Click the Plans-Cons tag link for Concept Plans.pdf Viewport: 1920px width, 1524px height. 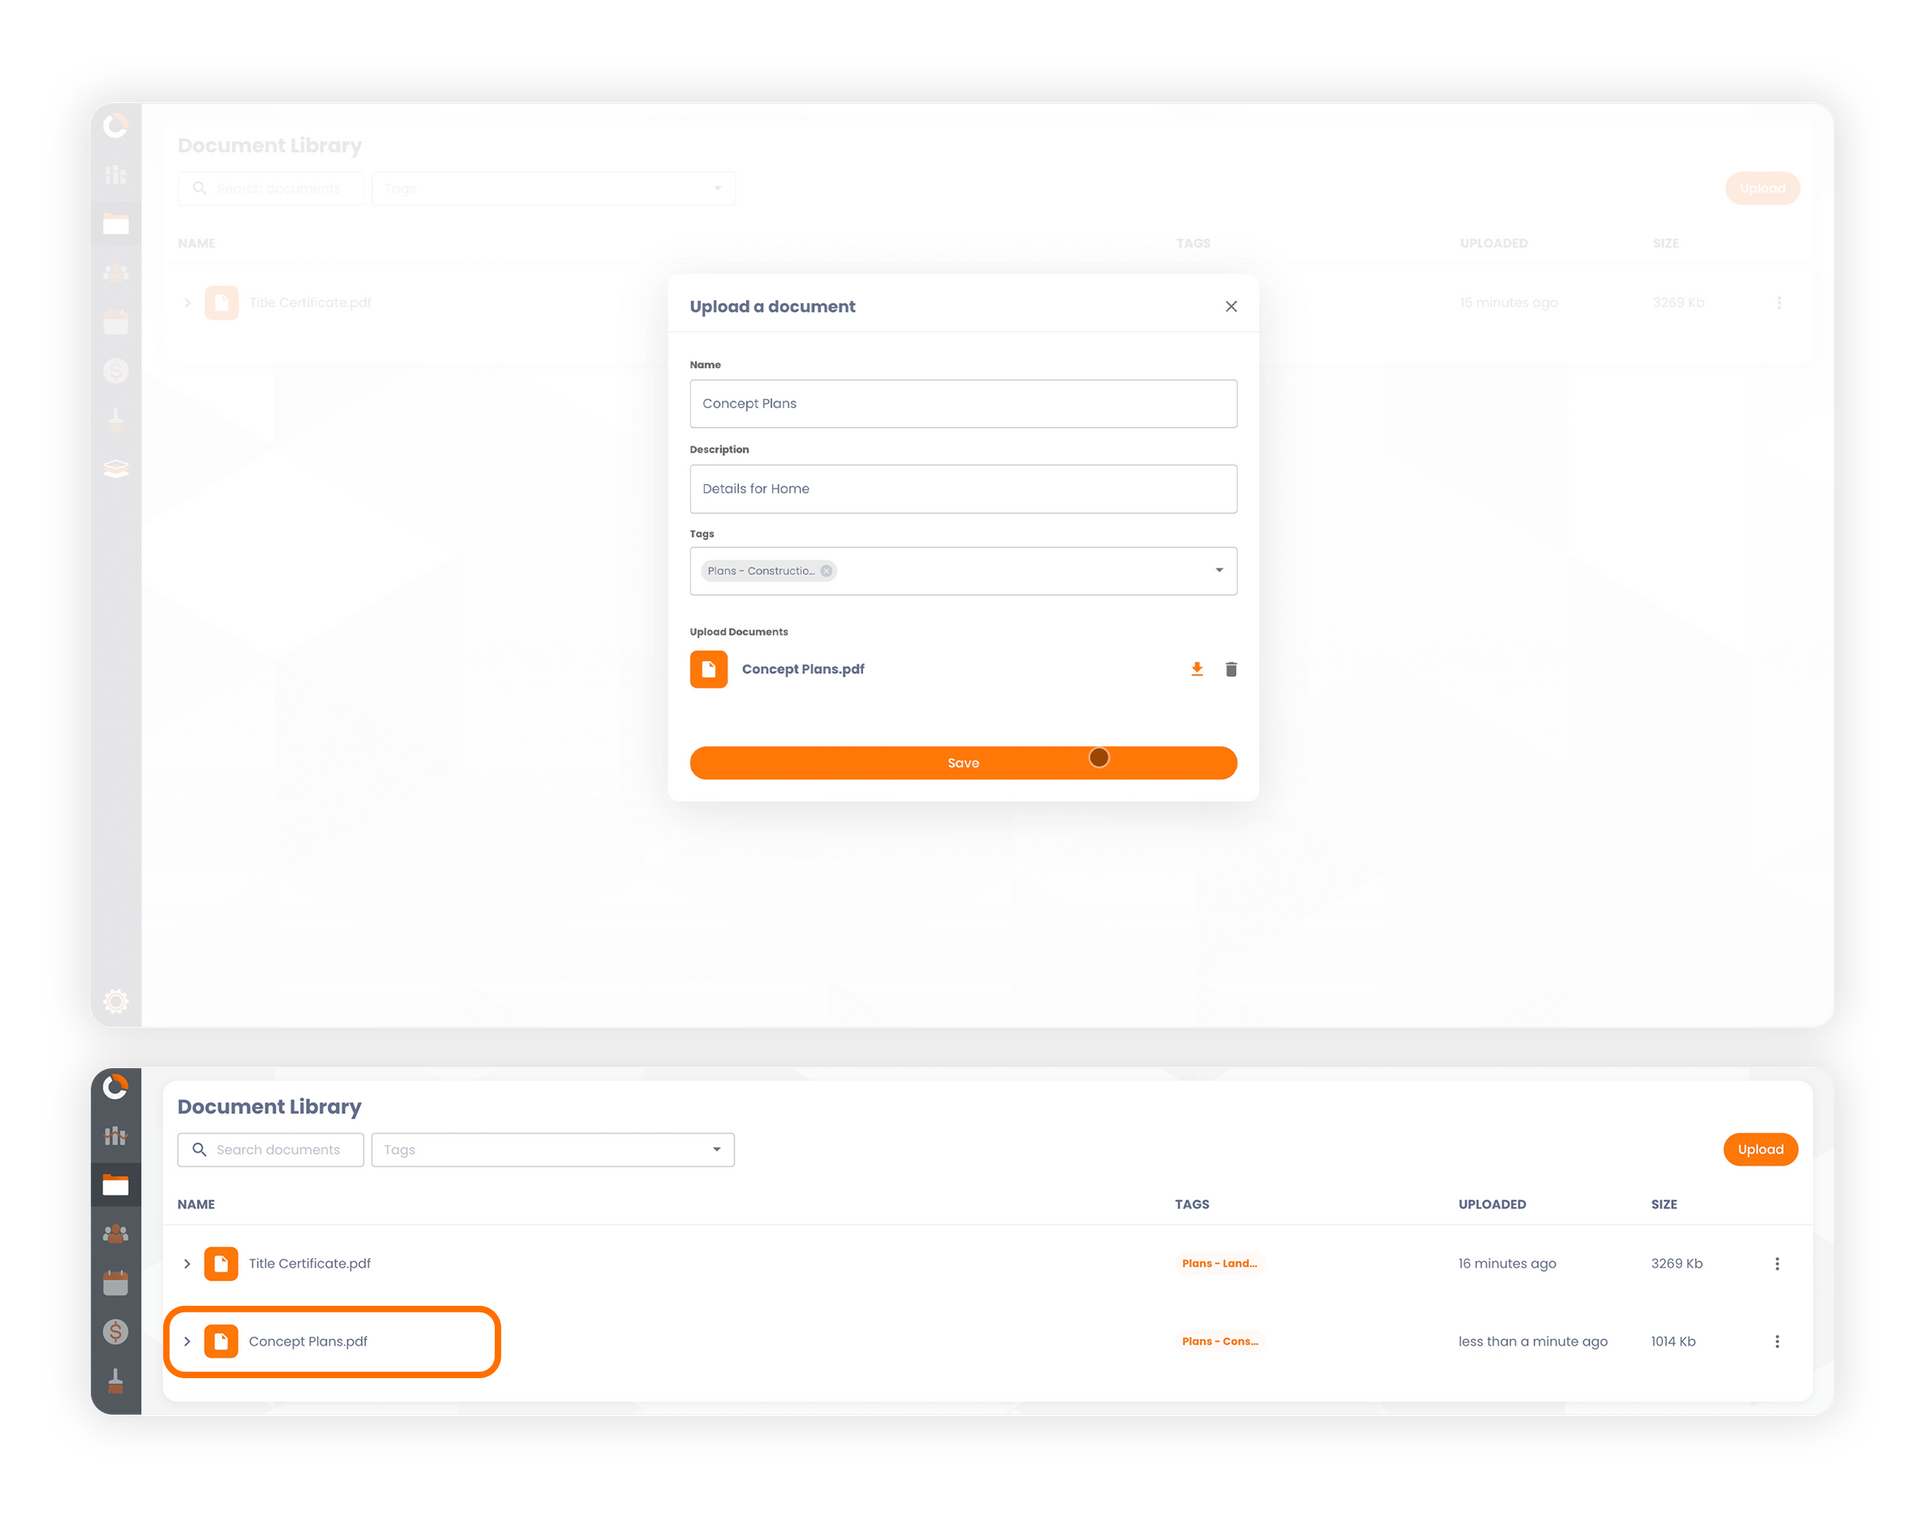(1220, 1340)
